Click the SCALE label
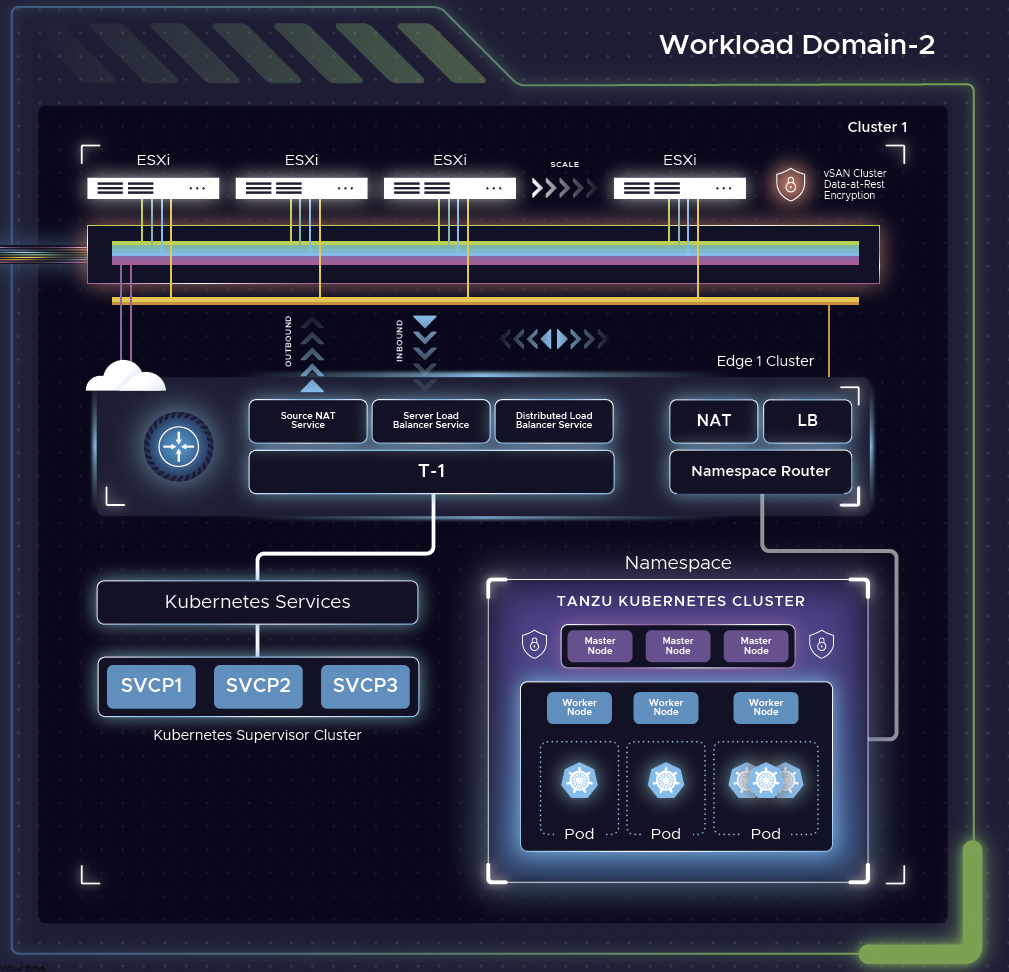 [x=564, y=165]
